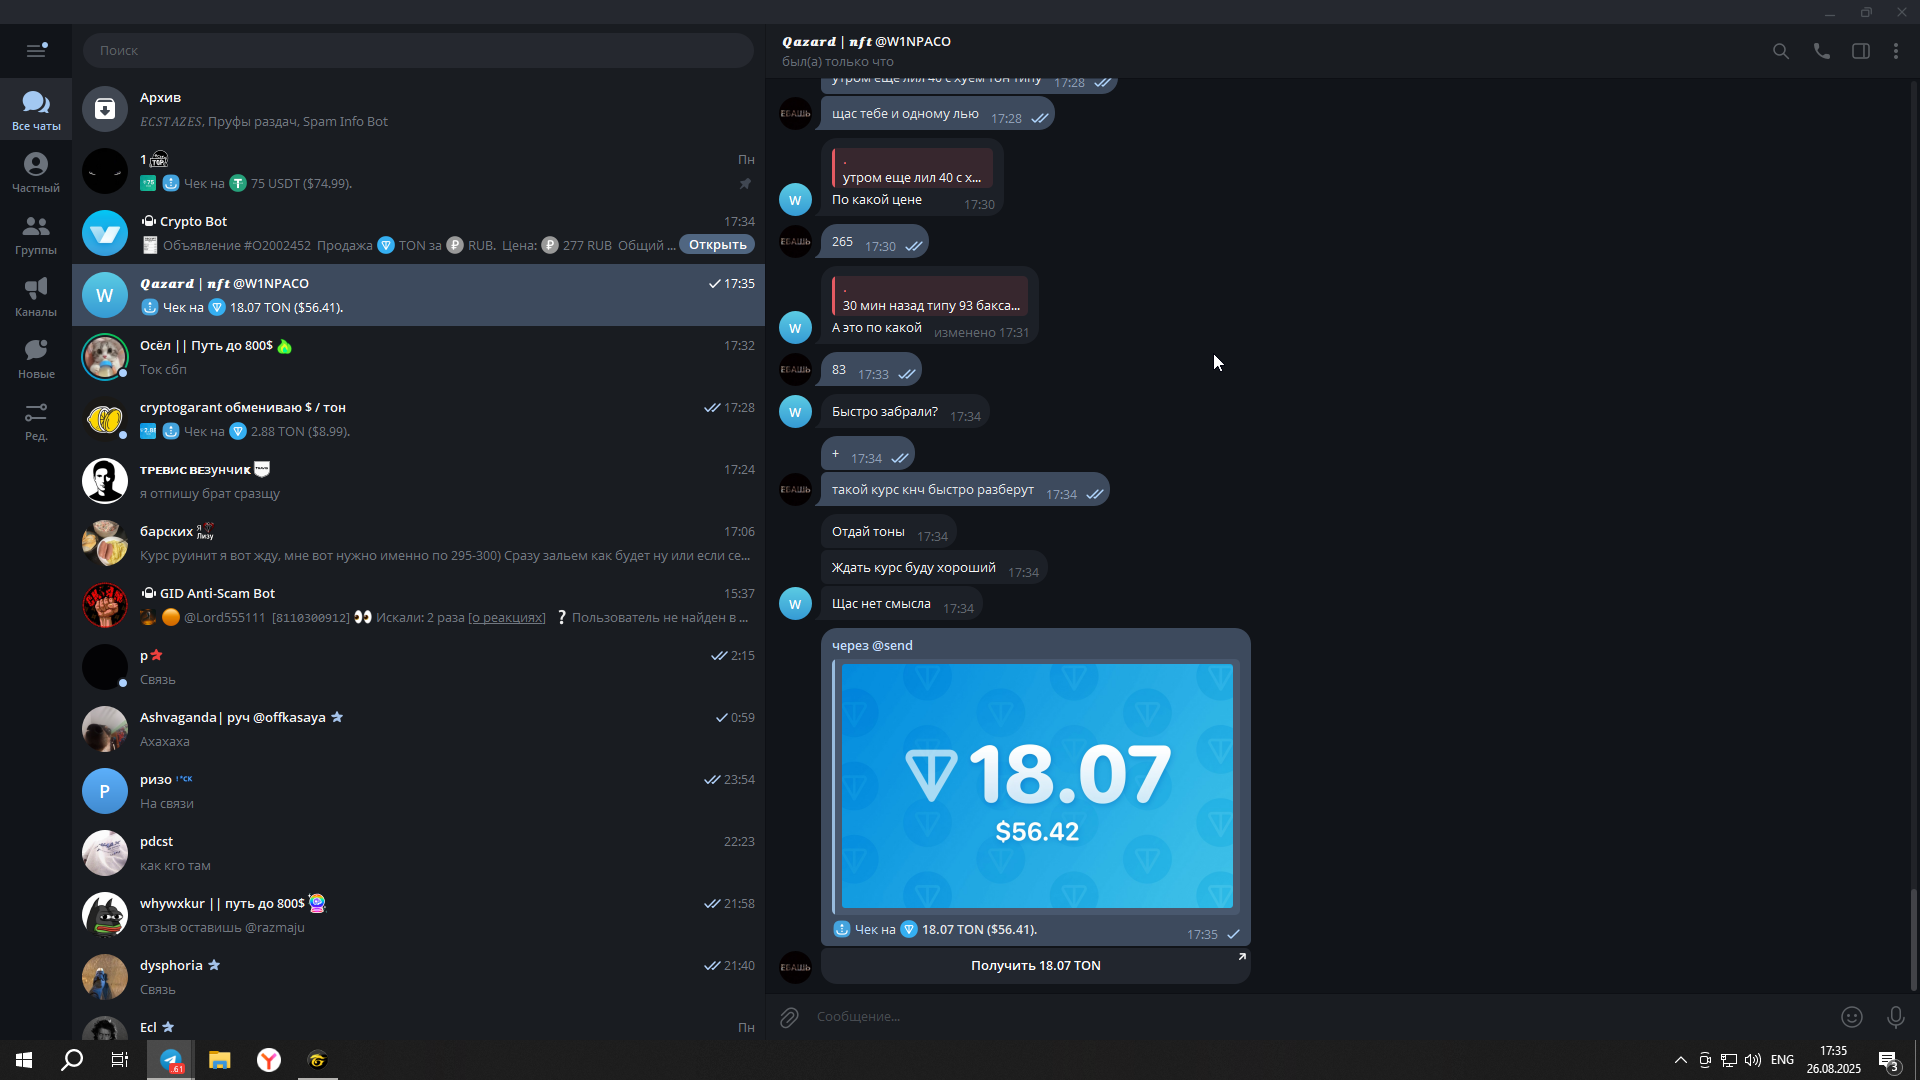Open File Explorer from the taskbar
Screen dimensions: 1920x1080
(x=220, y=1060)
